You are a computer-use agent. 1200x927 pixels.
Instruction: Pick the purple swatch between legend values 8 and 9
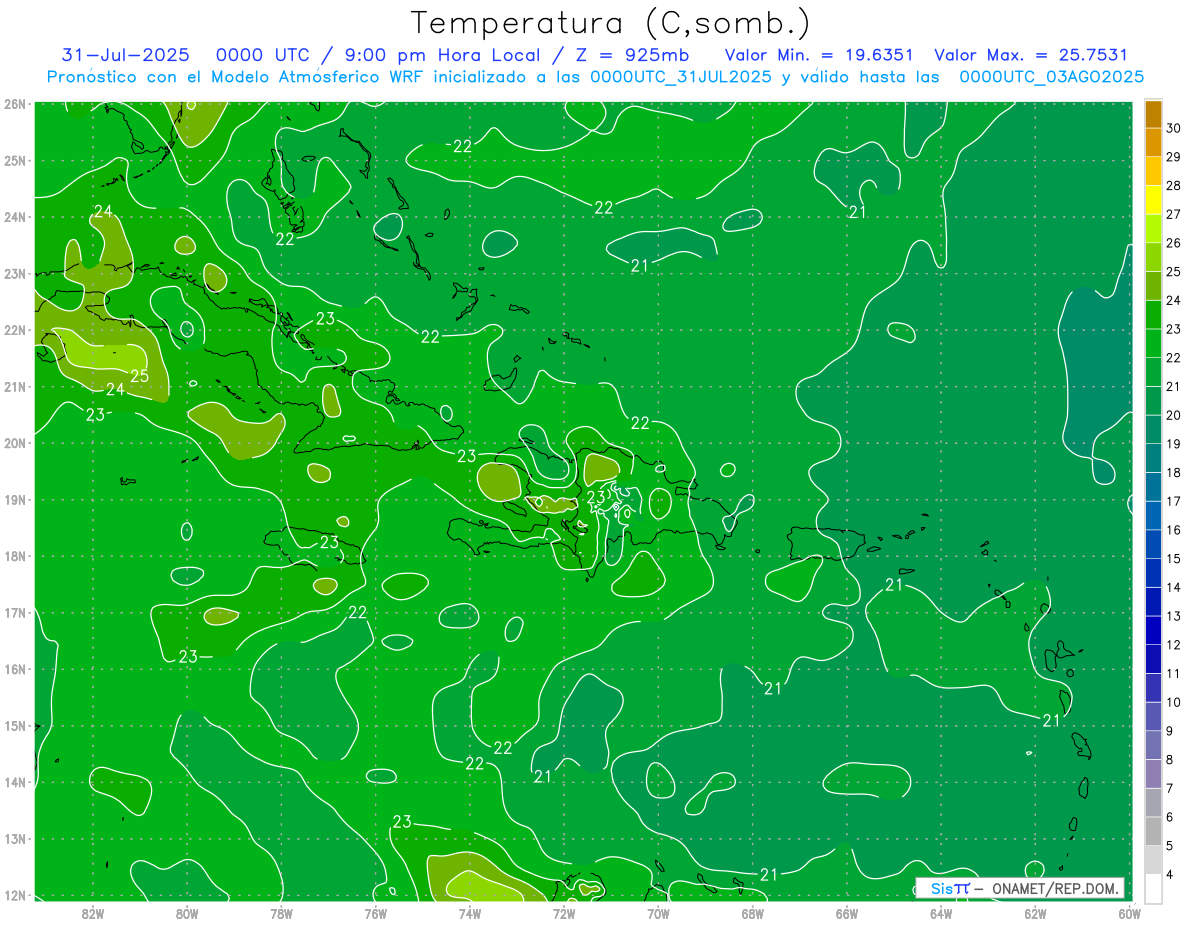pos(1153,745)
